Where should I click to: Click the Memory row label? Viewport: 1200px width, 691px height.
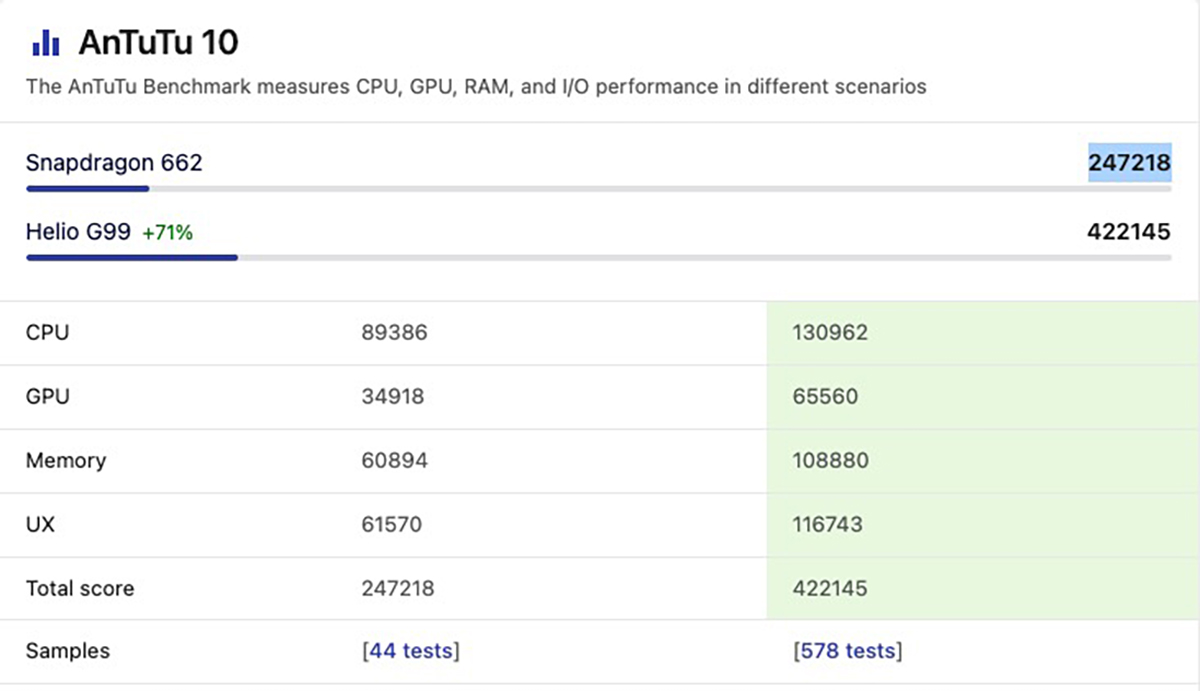66,460
